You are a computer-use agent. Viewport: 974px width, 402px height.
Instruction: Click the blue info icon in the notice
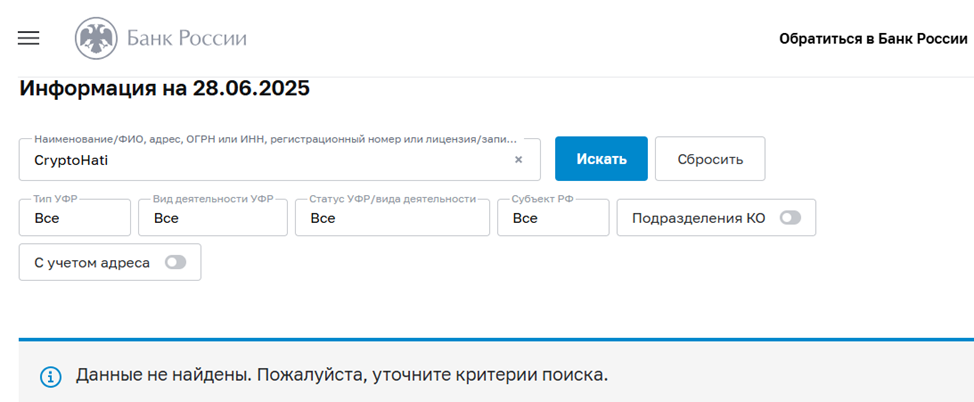click(x=49, y=377)
